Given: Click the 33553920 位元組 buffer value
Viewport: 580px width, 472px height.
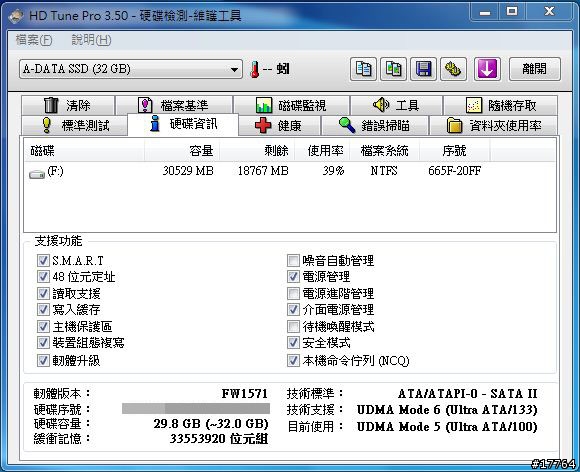Looking at the screenshot, I should 219,439.
